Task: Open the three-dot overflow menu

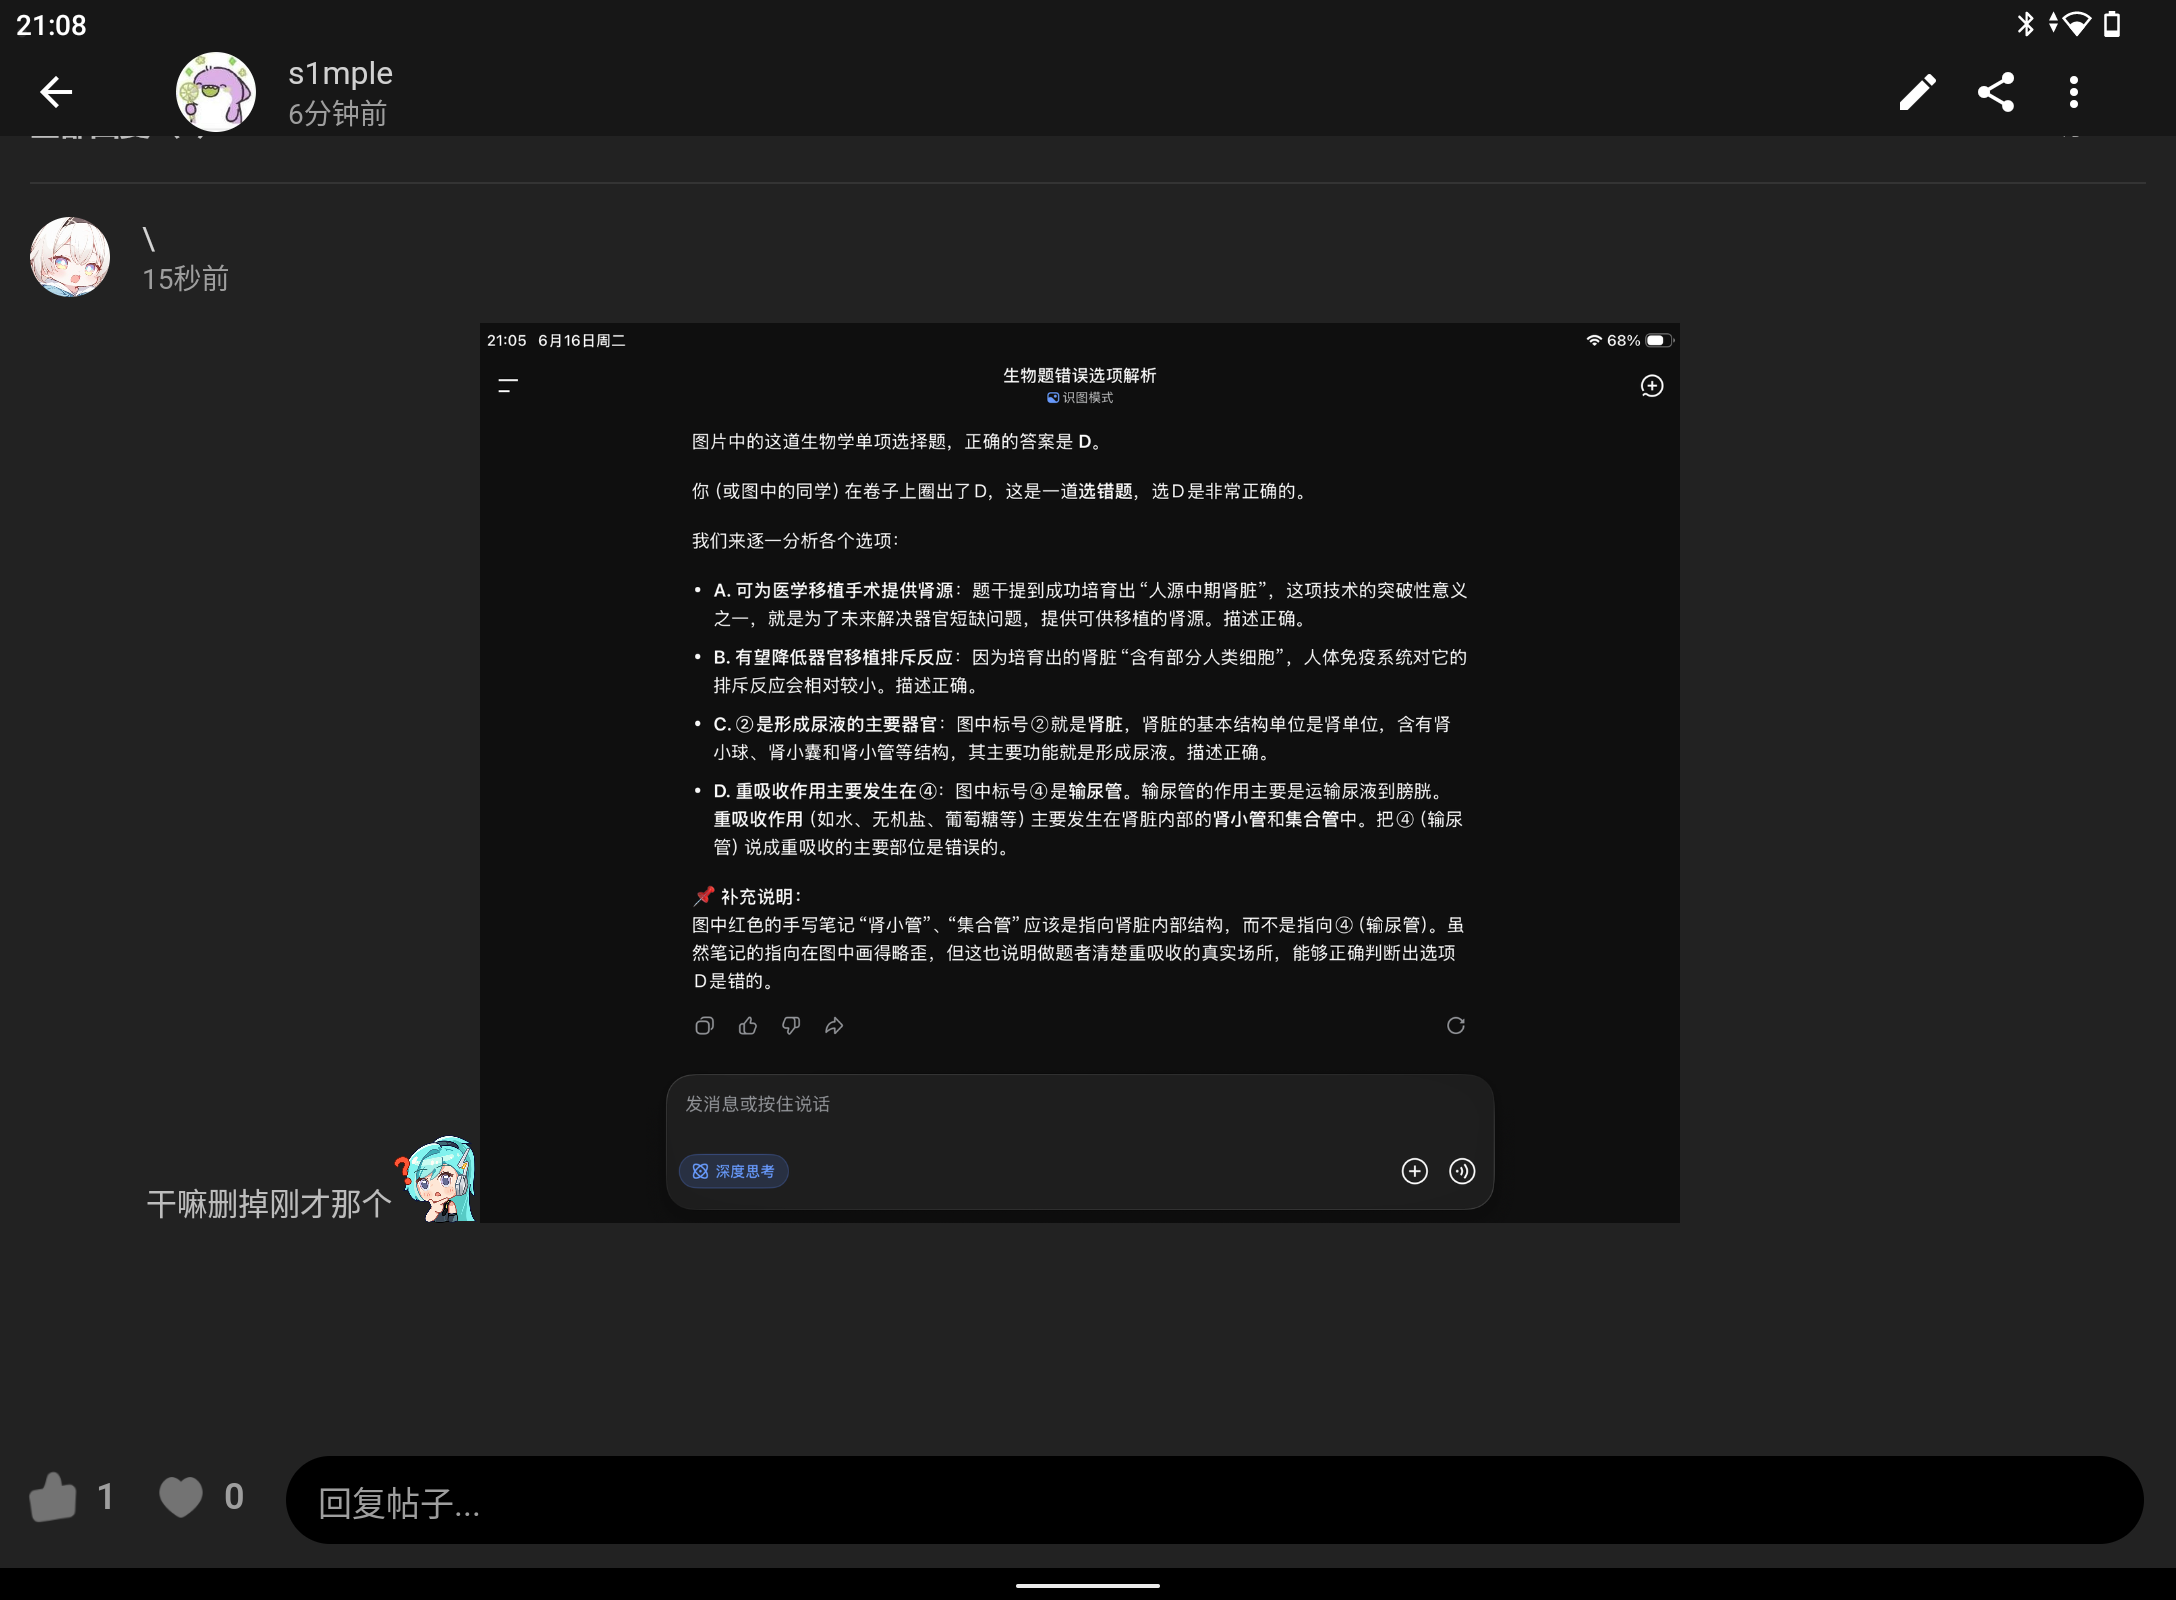Action: pos(2074,92)
